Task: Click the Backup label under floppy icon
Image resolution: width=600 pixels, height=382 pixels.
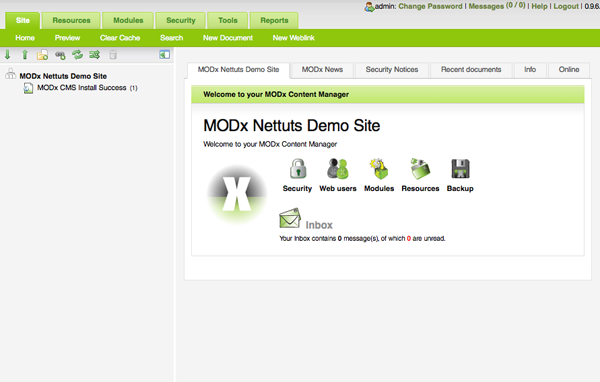Action: point(460,188)
